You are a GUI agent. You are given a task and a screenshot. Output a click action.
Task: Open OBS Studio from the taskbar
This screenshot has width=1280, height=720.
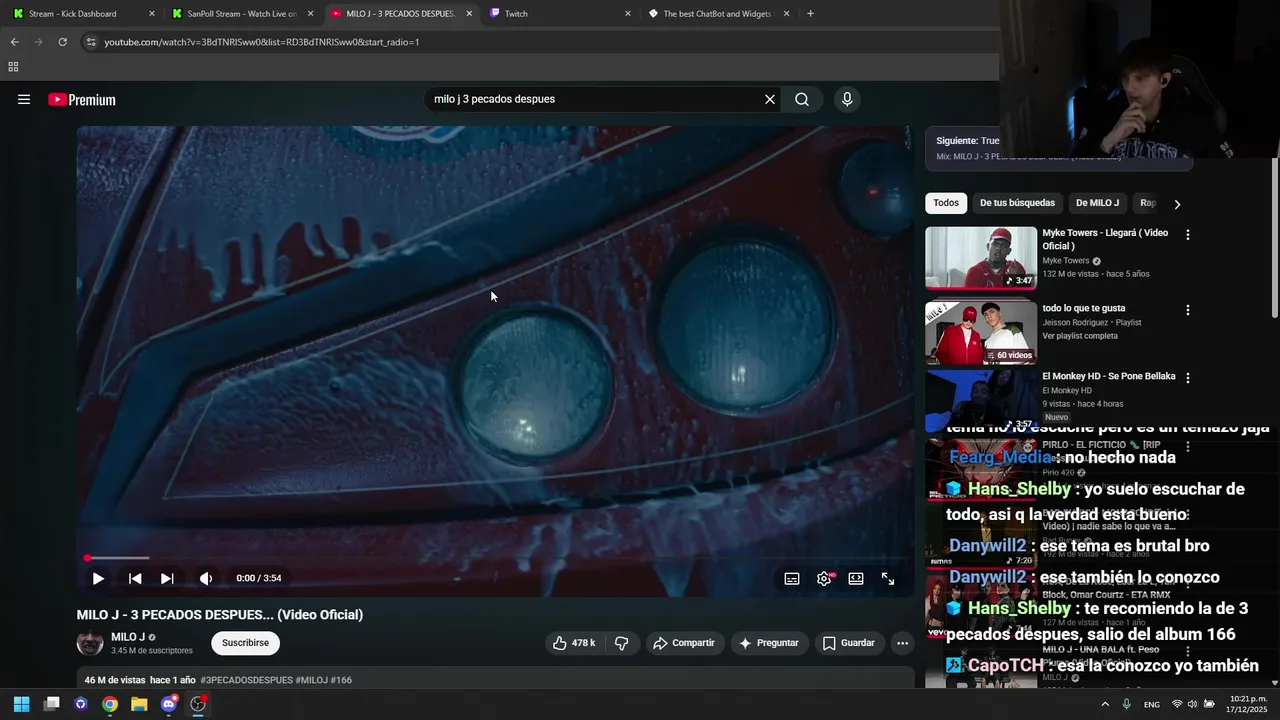(x=198, y=704)
